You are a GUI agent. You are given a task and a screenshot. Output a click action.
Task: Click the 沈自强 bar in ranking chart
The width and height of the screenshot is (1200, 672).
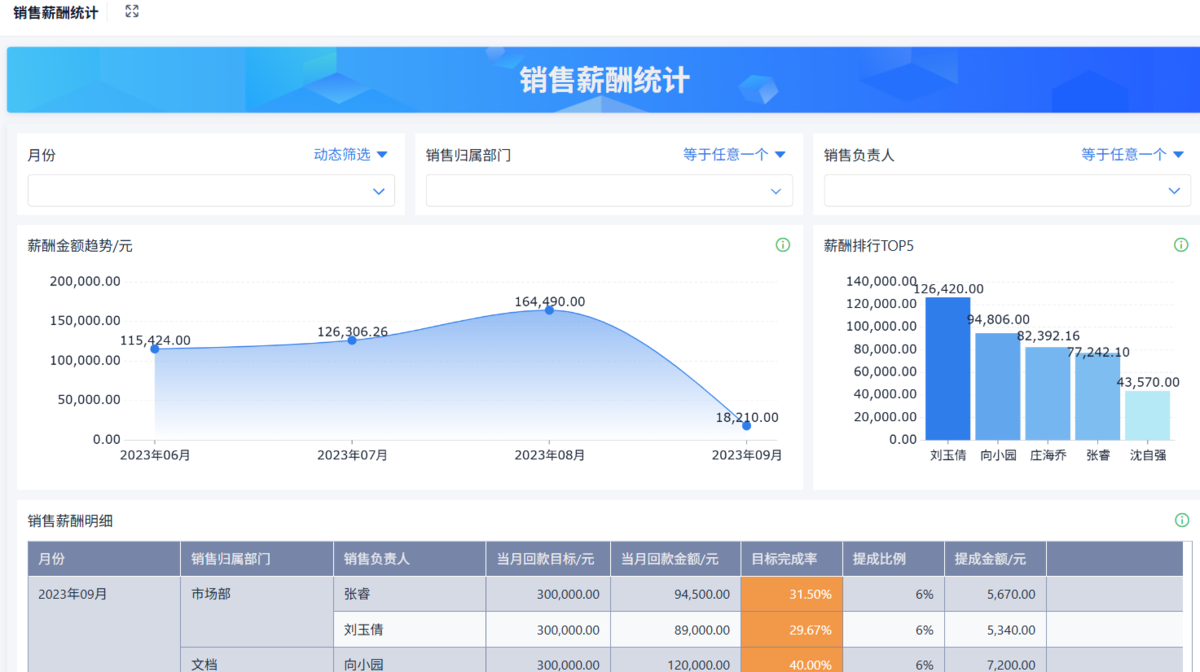click(x=1147, y=416)
